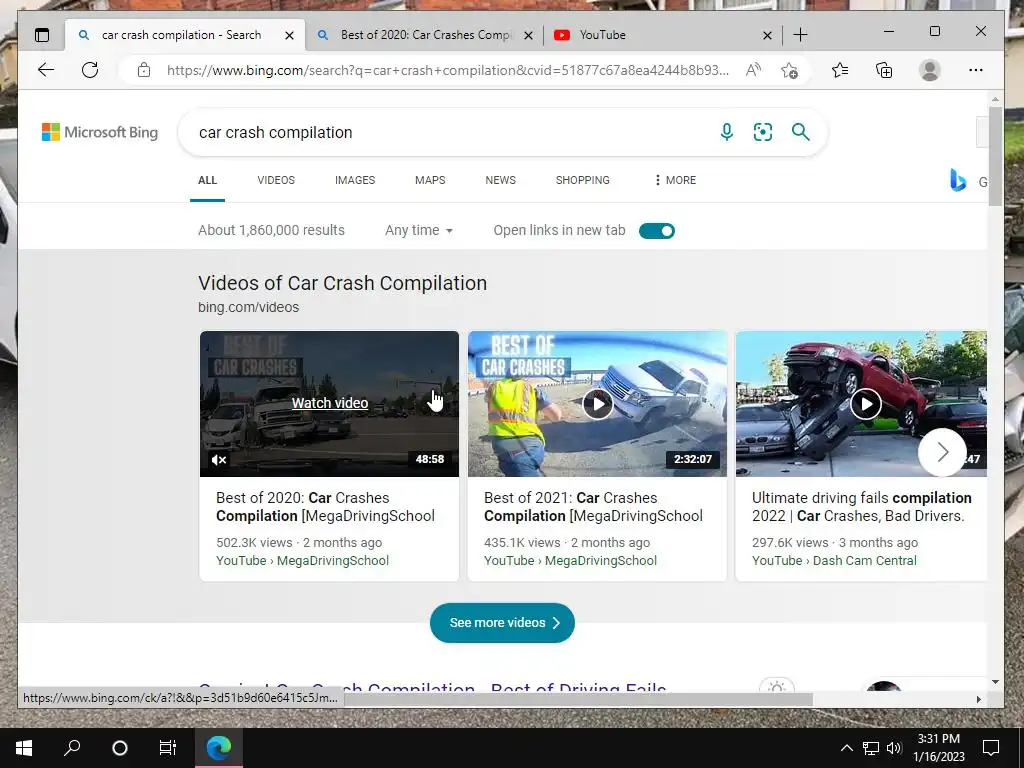Screen dimensions: 1024x768
Task: Open Task View on the taskbar
Action: pyautogui.click(x=168, y=748)
